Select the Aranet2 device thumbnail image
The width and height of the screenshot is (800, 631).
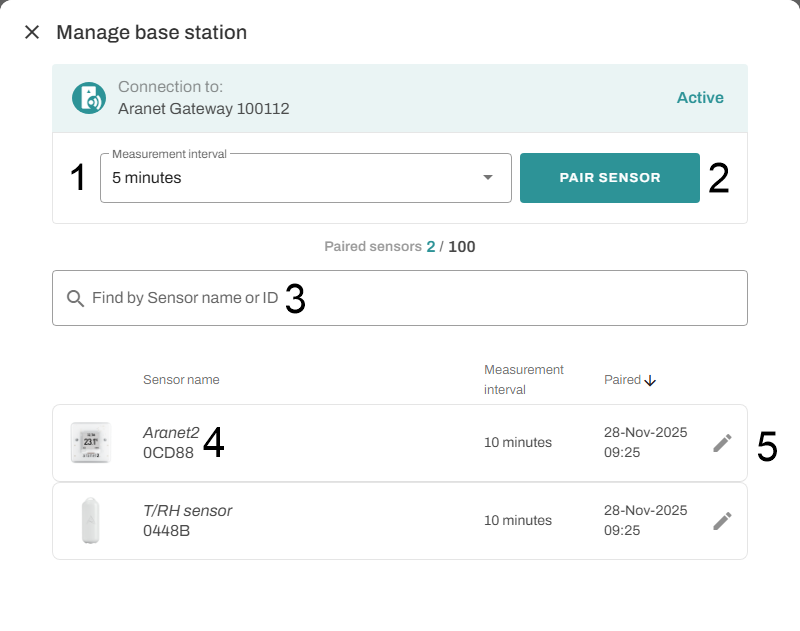[90, 442]
